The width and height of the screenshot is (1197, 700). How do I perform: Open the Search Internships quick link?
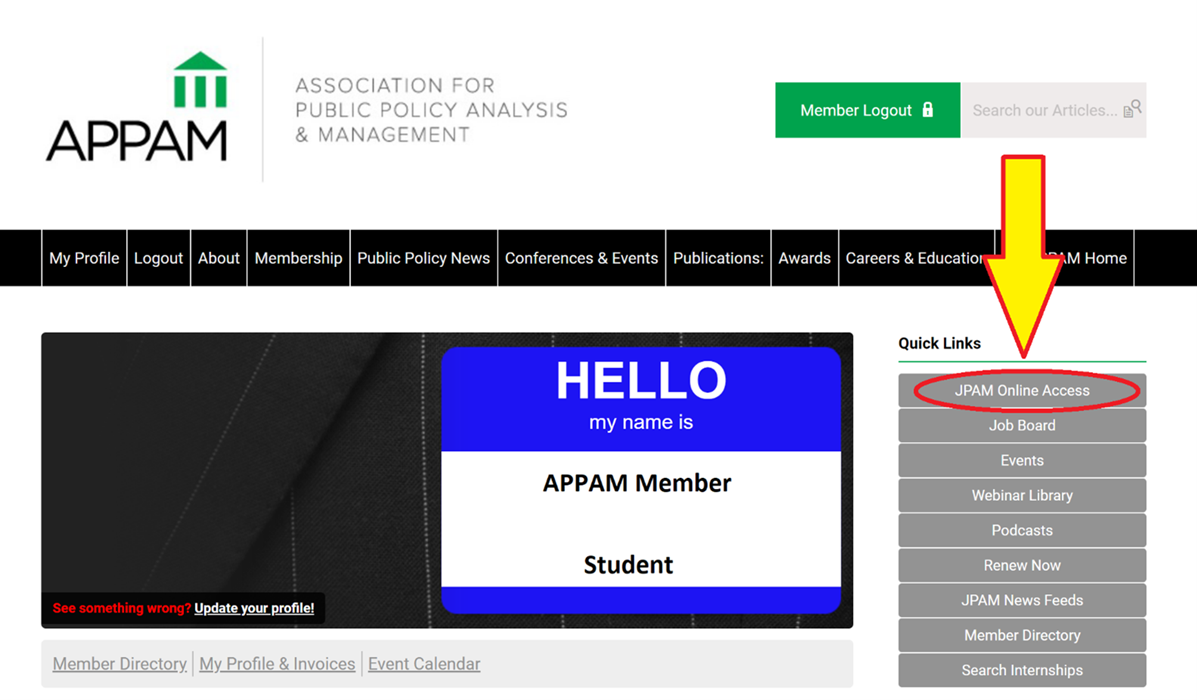tap(1022, 670)
